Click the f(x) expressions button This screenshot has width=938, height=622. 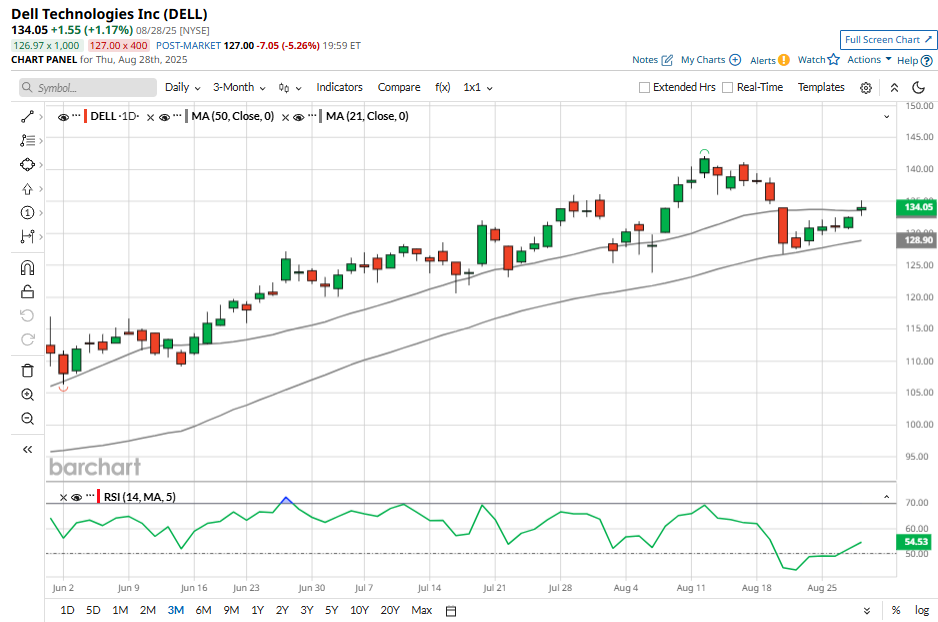pyautogui.click(x=443, y=87)
